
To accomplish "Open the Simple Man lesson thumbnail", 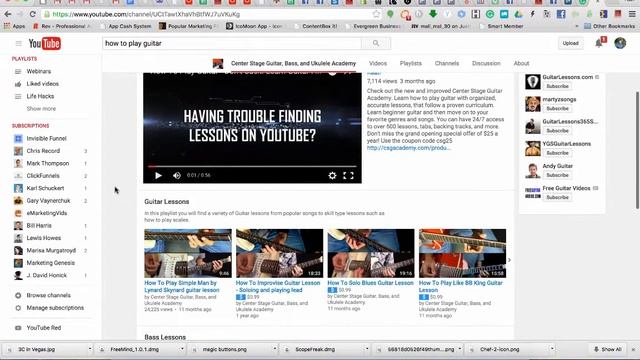I will pos(188,253).
